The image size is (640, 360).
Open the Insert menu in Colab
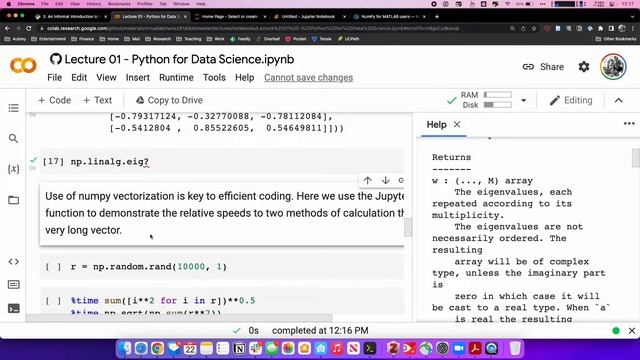coord(138,78)
